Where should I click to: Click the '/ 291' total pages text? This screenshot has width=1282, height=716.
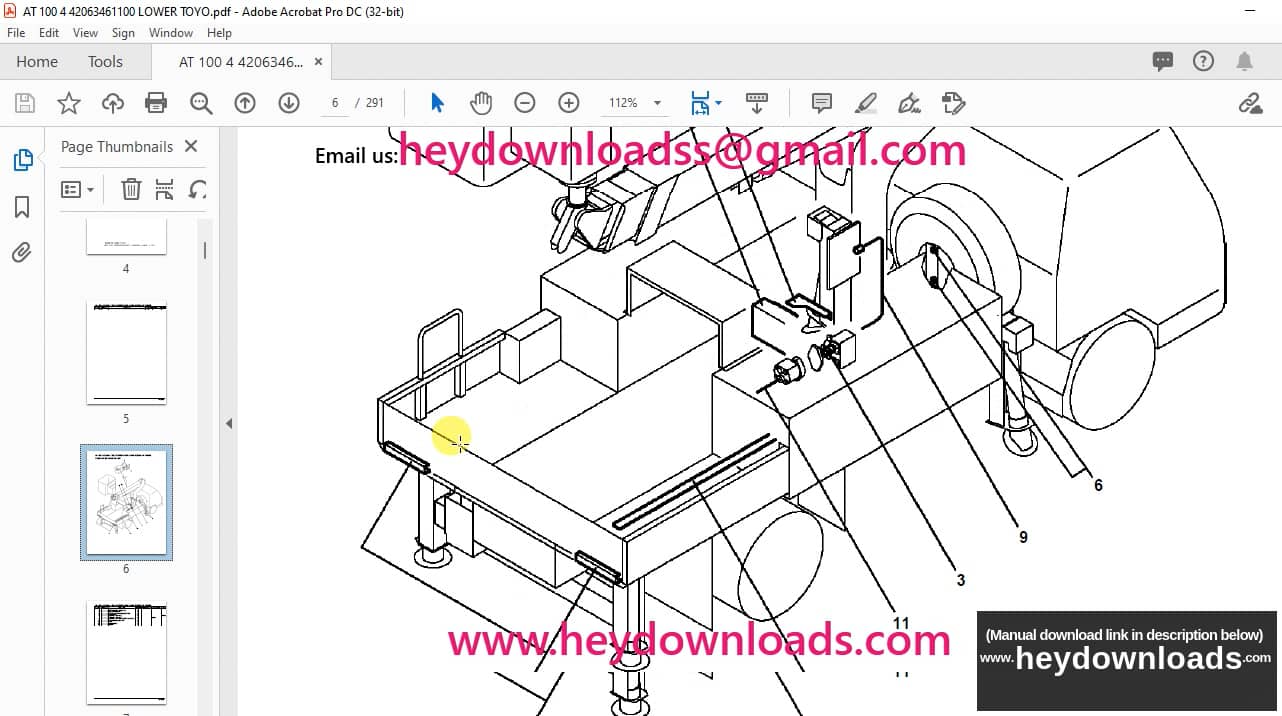pos(370,103)
